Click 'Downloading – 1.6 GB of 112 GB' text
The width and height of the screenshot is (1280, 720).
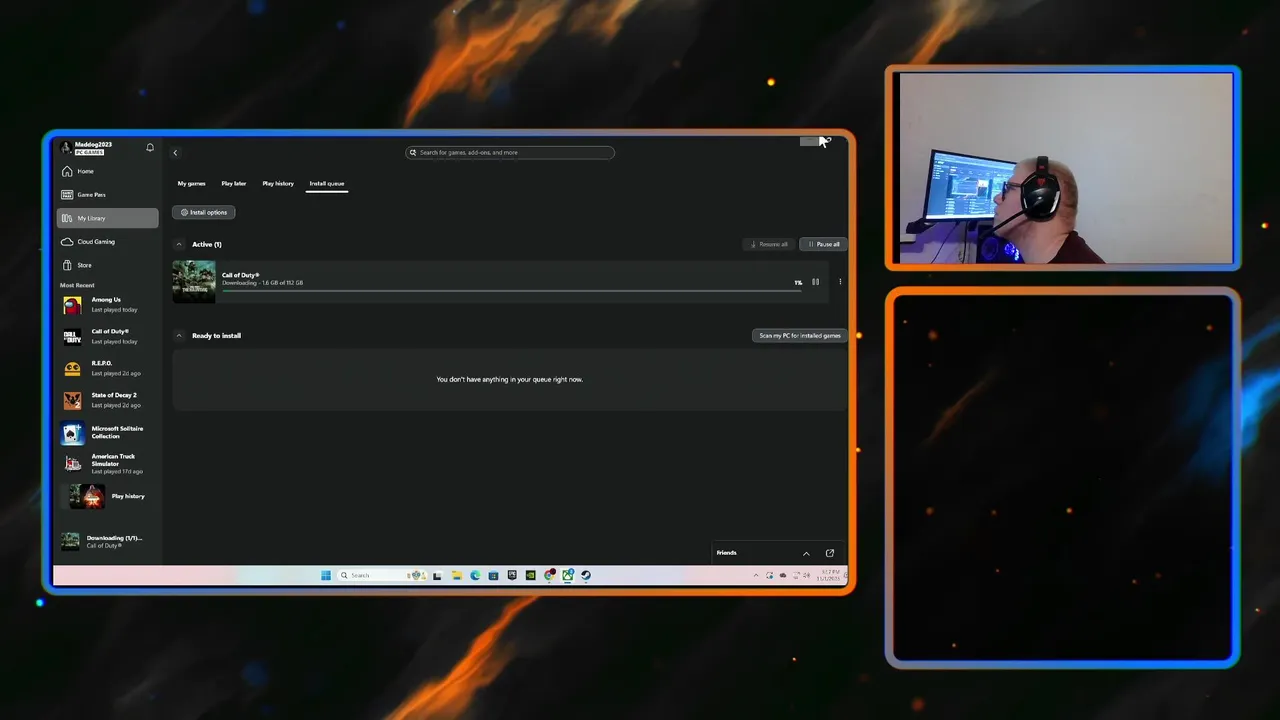(262, 283)
